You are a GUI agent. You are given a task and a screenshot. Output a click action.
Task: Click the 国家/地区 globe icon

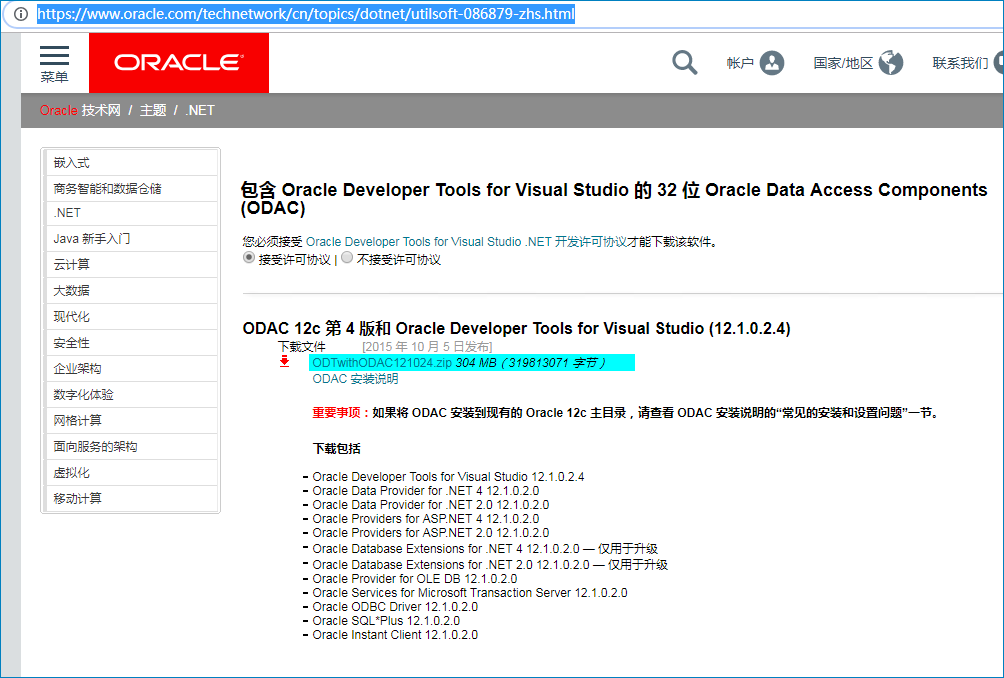(891, 63)
